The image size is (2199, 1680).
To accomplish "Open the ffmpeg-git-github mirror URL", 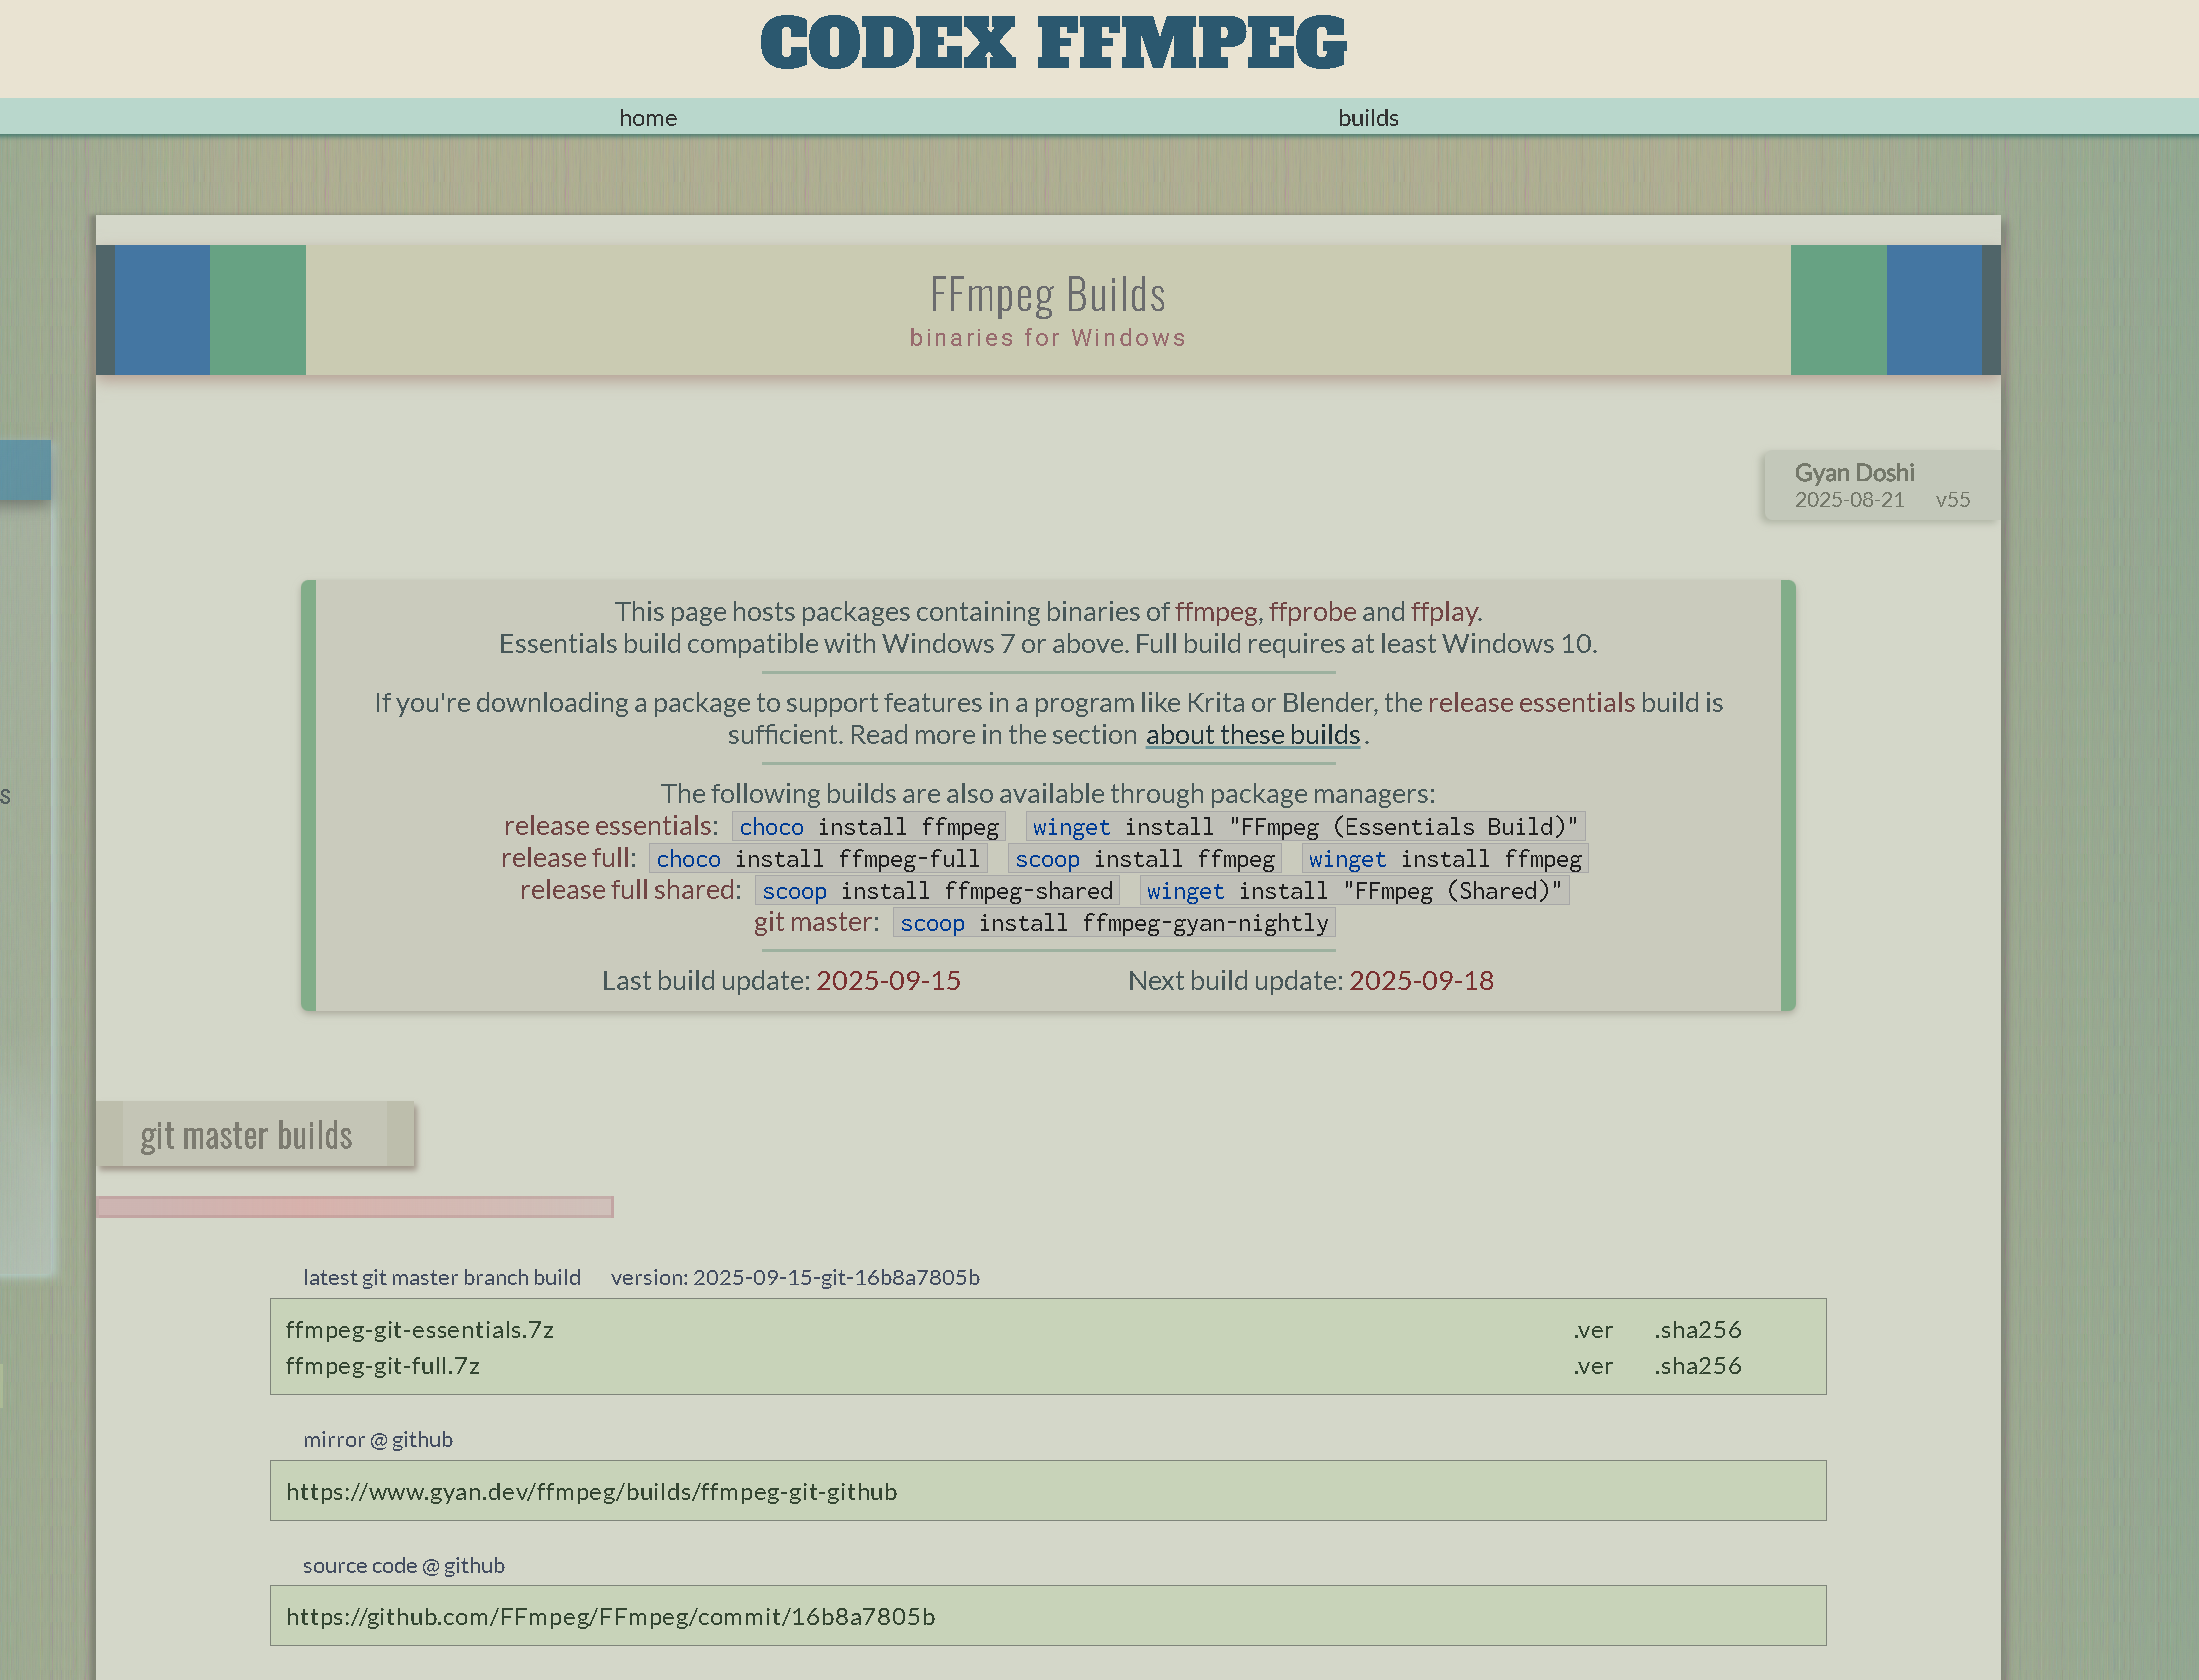I will 592,1492.
